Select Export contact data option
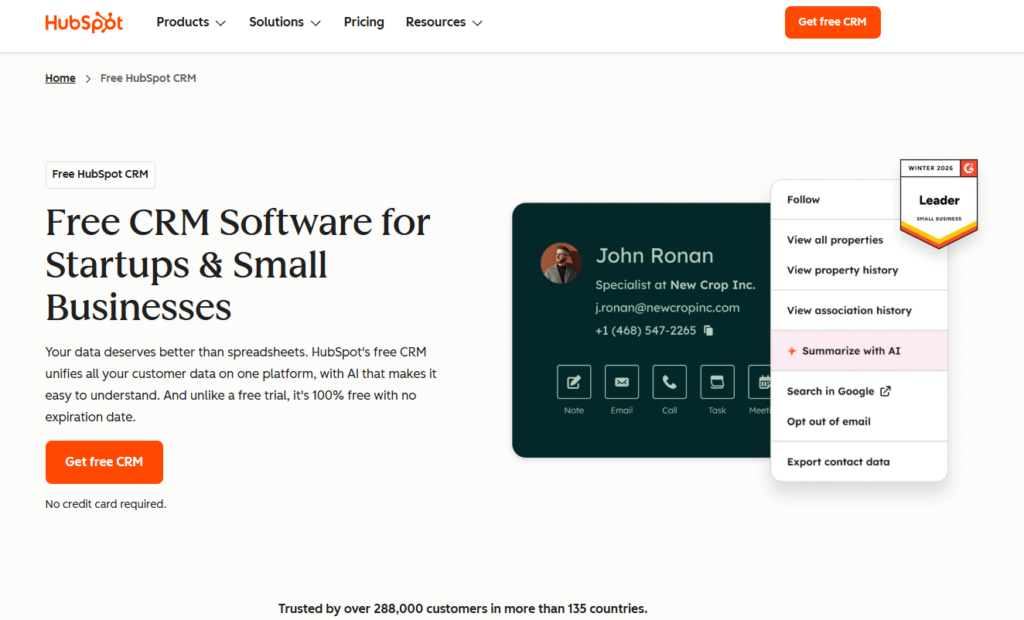The image size is (1024, 620). pos(838,462)
